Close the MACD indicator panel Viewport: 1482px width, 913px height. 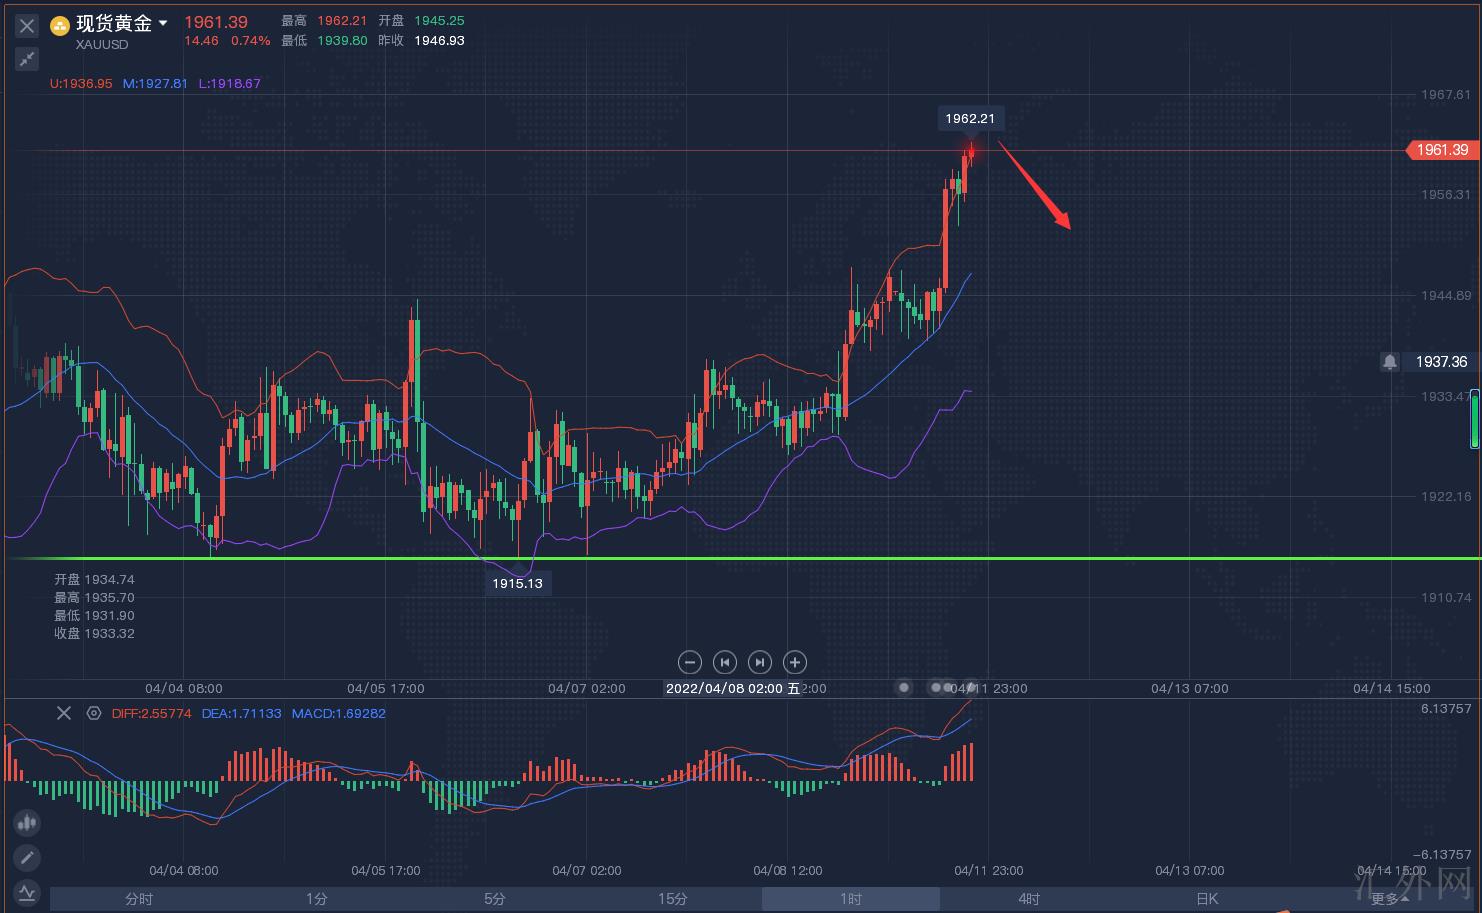64,713
